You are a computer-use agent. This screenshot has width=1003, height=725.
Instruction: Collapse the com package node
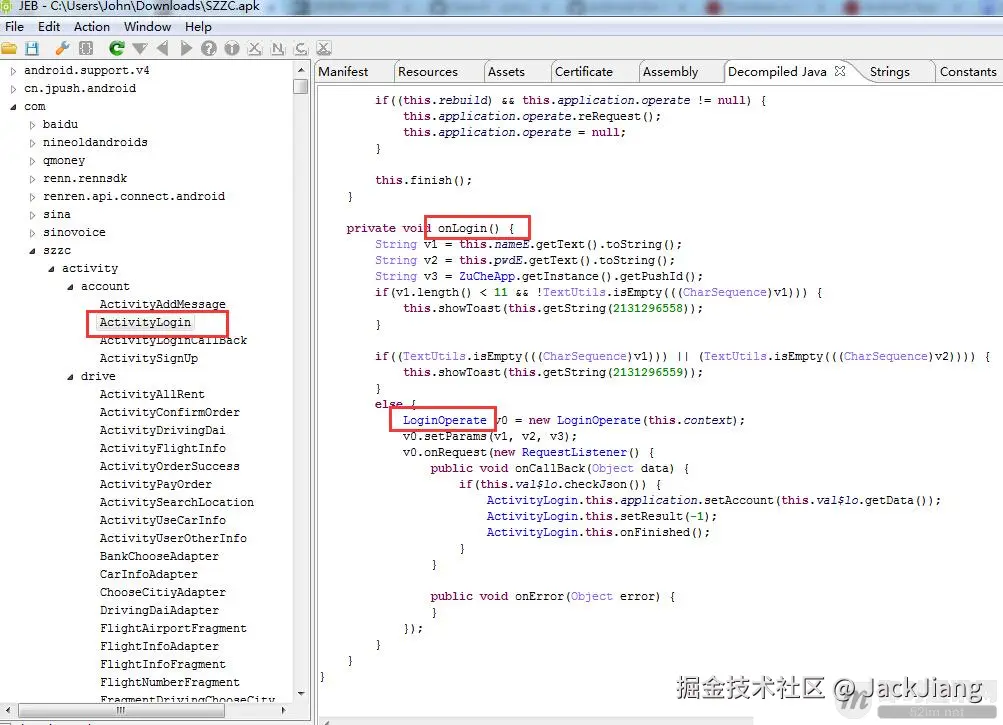coord(13,107)
